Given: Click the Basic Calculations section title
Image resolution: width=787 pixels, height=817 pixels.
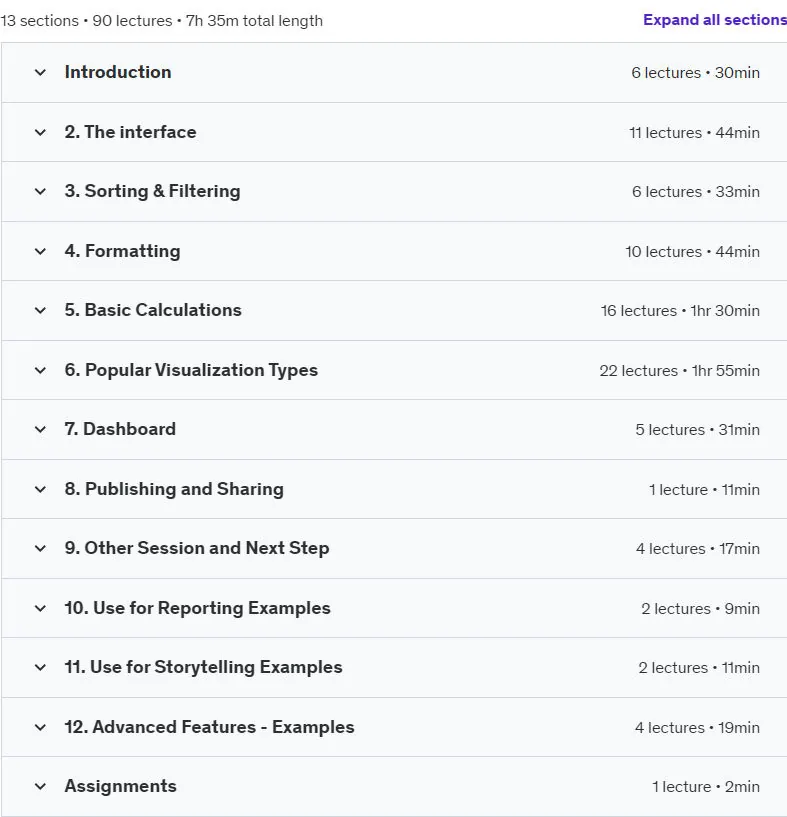Looking at the screenshot, I should tap(153, 310).
